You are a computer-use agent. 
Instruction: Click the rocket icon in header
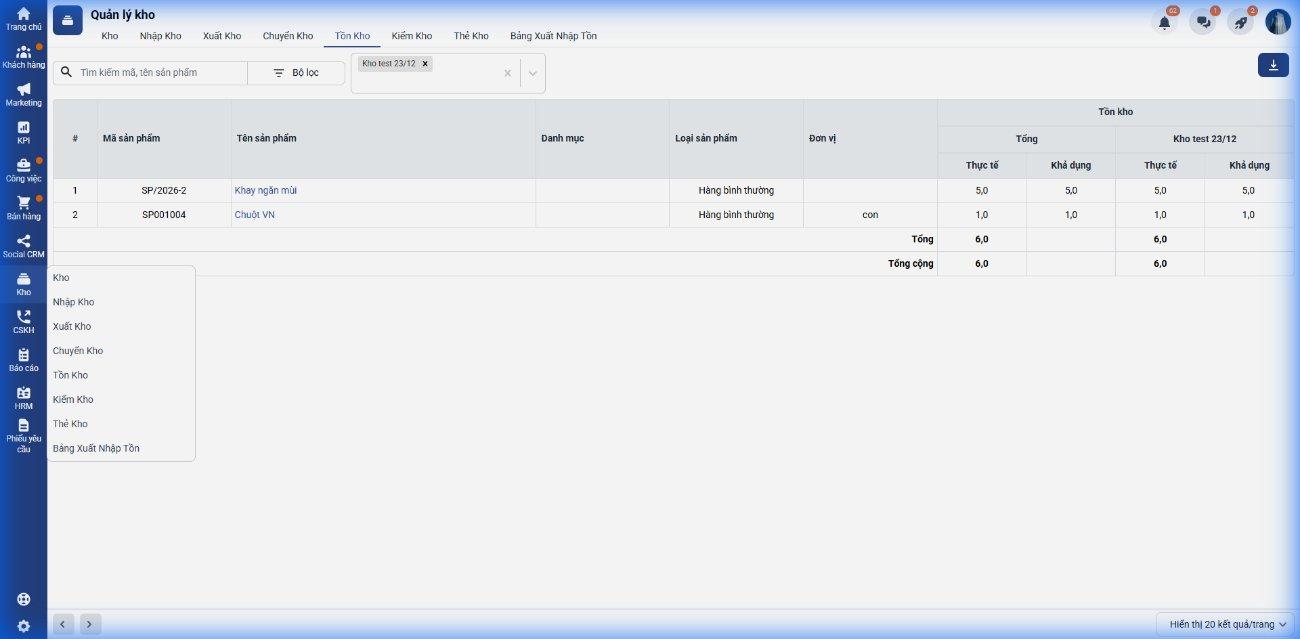point(1240,22)
